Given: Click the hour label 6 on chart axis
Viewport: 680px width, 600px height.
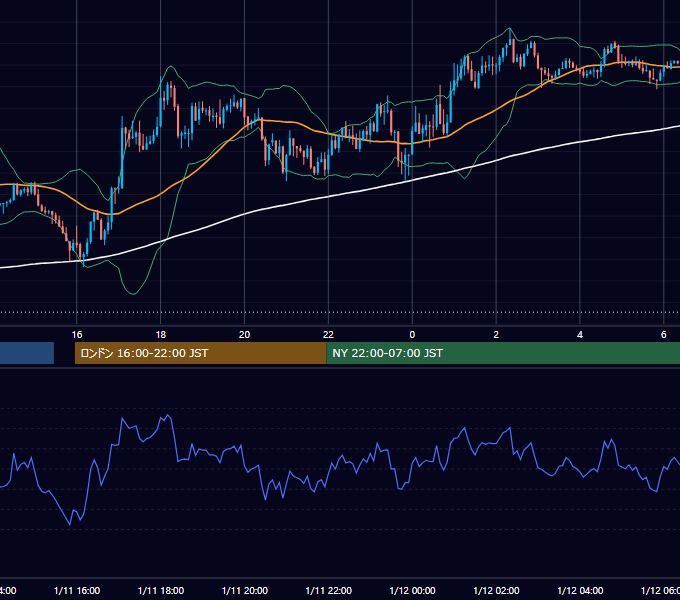Looking at the screenshot, I should coord(664,335).
